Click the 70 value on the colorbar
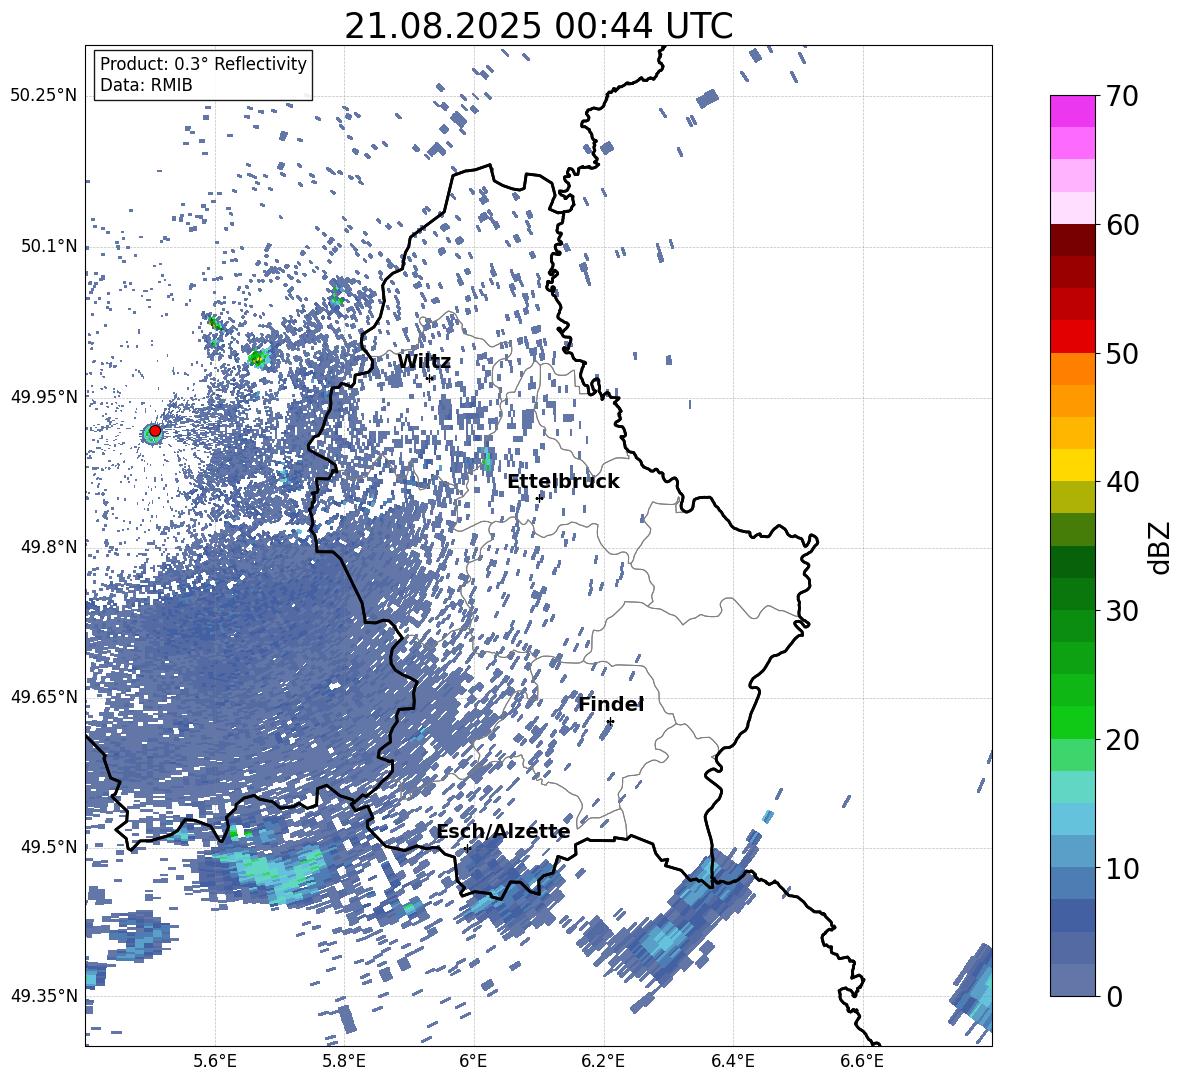The image size is (1184, 1081). pyautogui.click(x=1122, y=96)
